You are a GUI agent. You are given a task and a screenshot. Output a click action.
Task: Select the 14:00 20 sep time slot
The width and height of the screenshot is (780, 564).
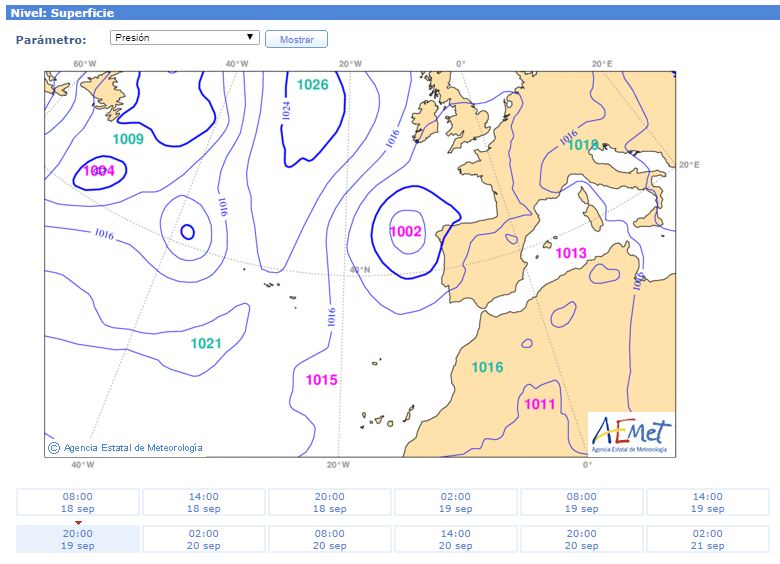point(455,539)
